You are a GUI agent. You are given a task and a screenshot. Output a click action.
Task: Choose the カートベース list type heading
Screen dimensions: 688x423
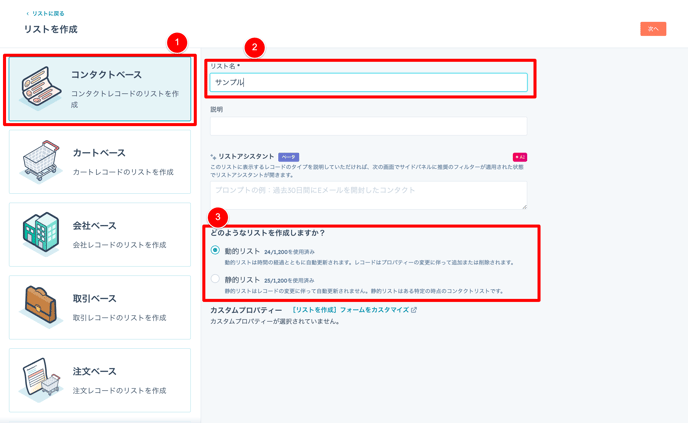pyautogui.click(x=99, y=153)
